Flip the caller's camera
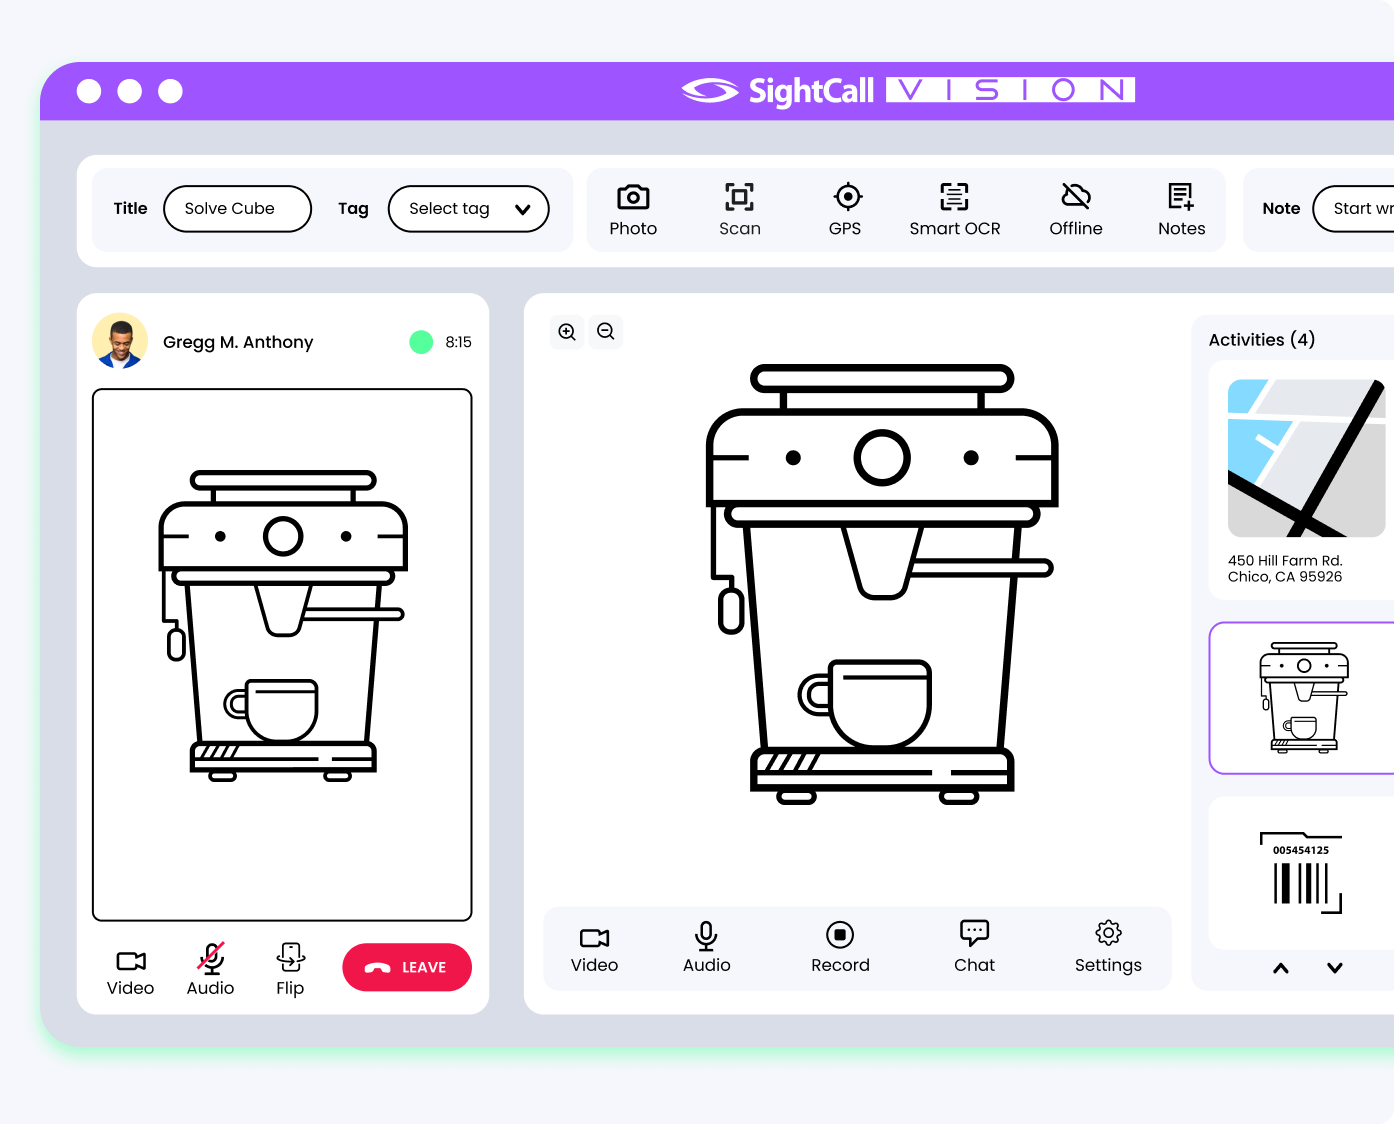The image size is (1394, 1124). (290, 969)
